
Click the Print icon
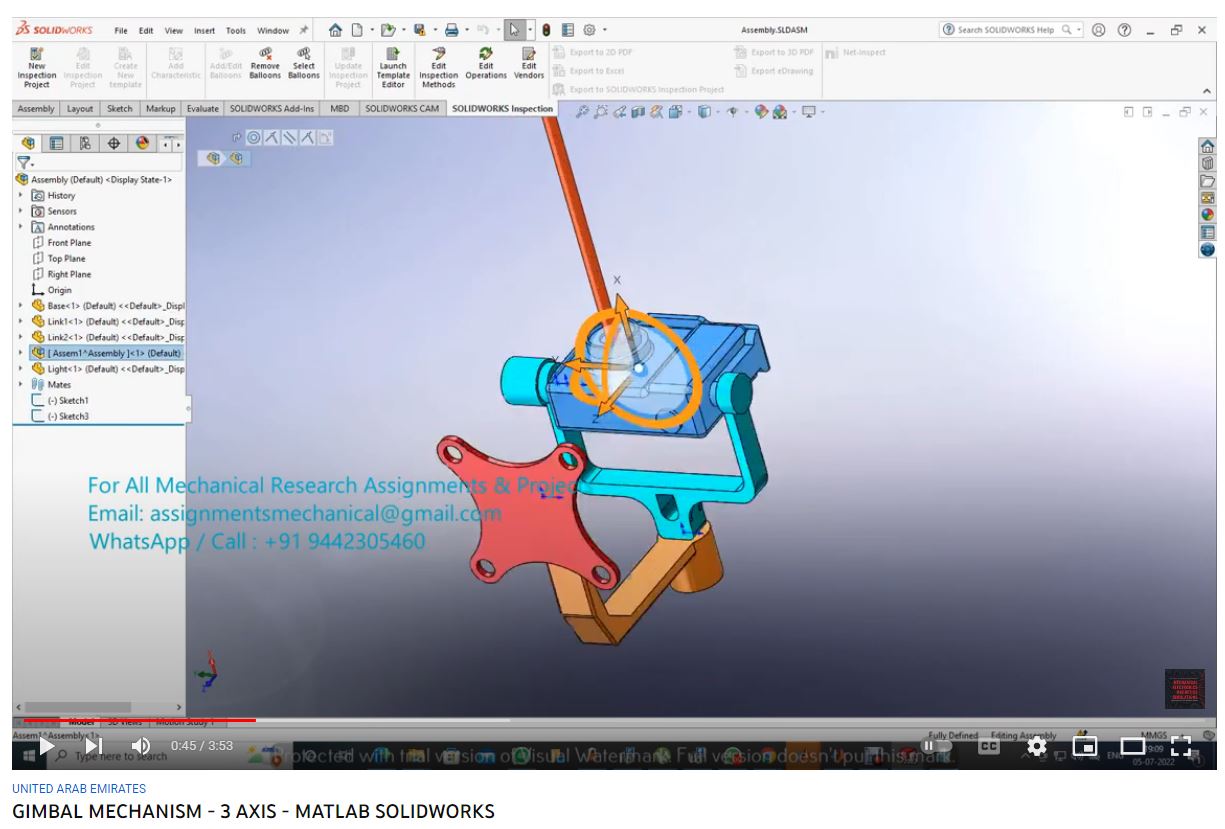451,30
